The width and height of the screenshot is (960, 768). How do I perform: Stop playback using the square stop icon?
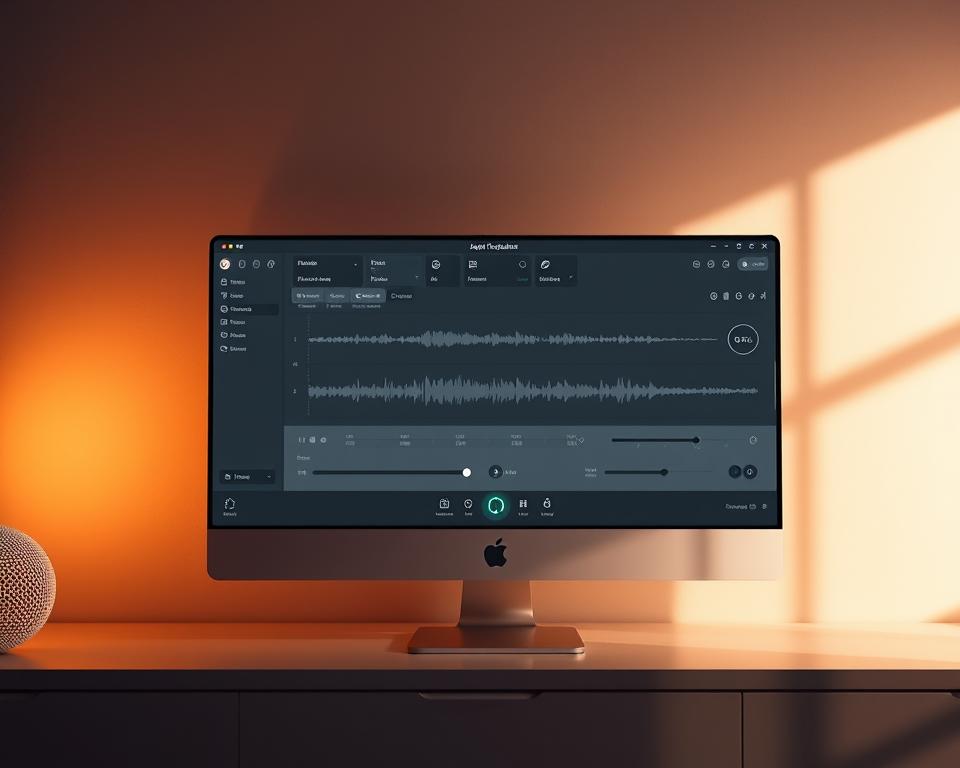coord(312,440)
